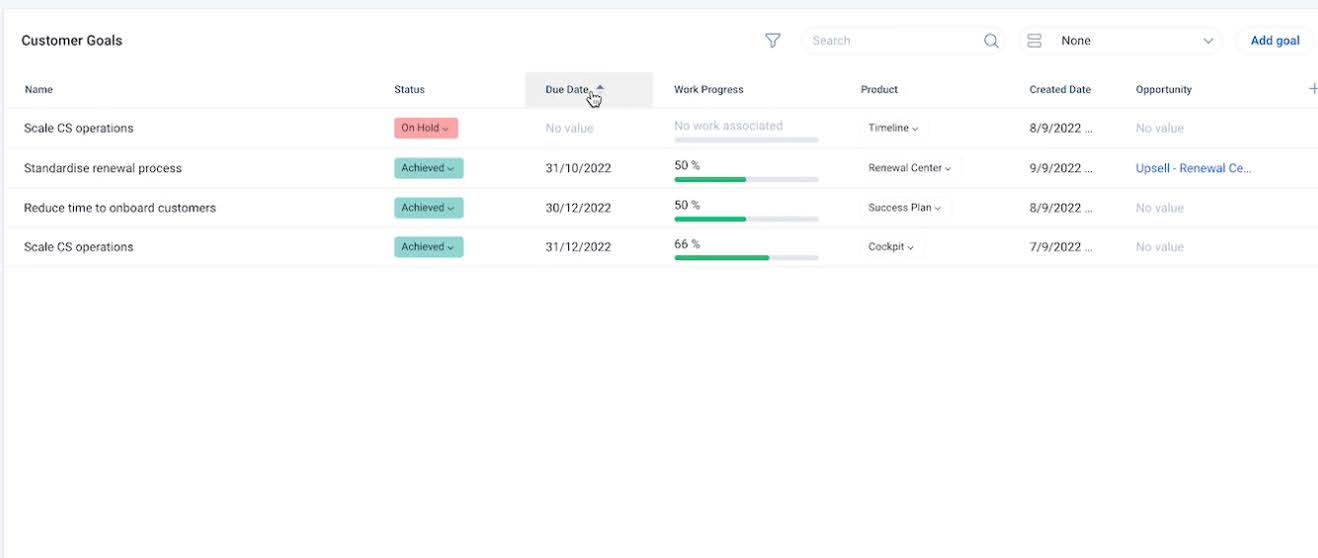Click the due date 31/10/2022
Screen dimensions: 1318x558
[x=578, y=168]
